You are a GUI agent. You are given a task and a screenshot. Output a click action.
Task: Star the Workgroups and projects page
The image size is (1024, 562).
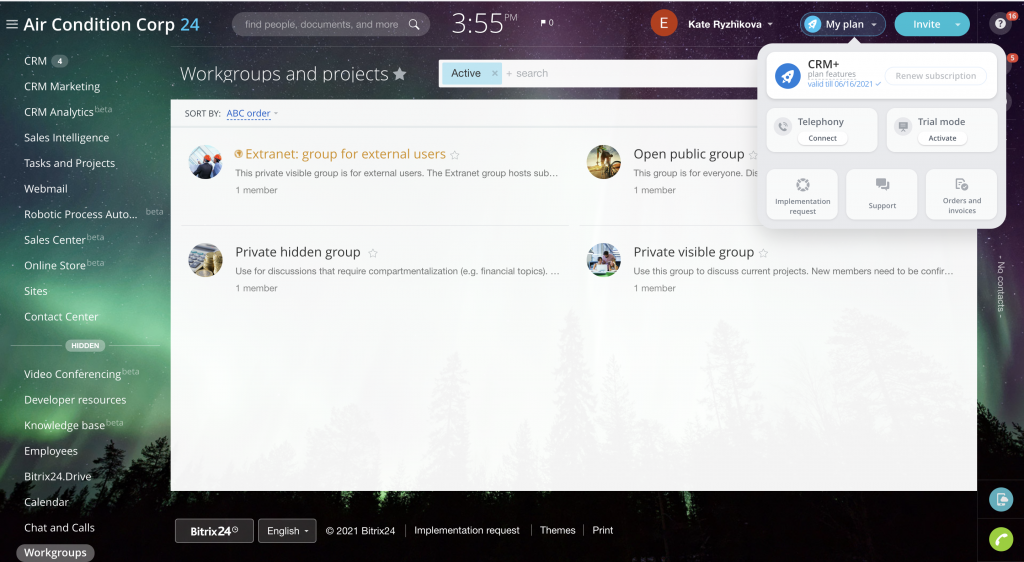[x=400, y=74]
